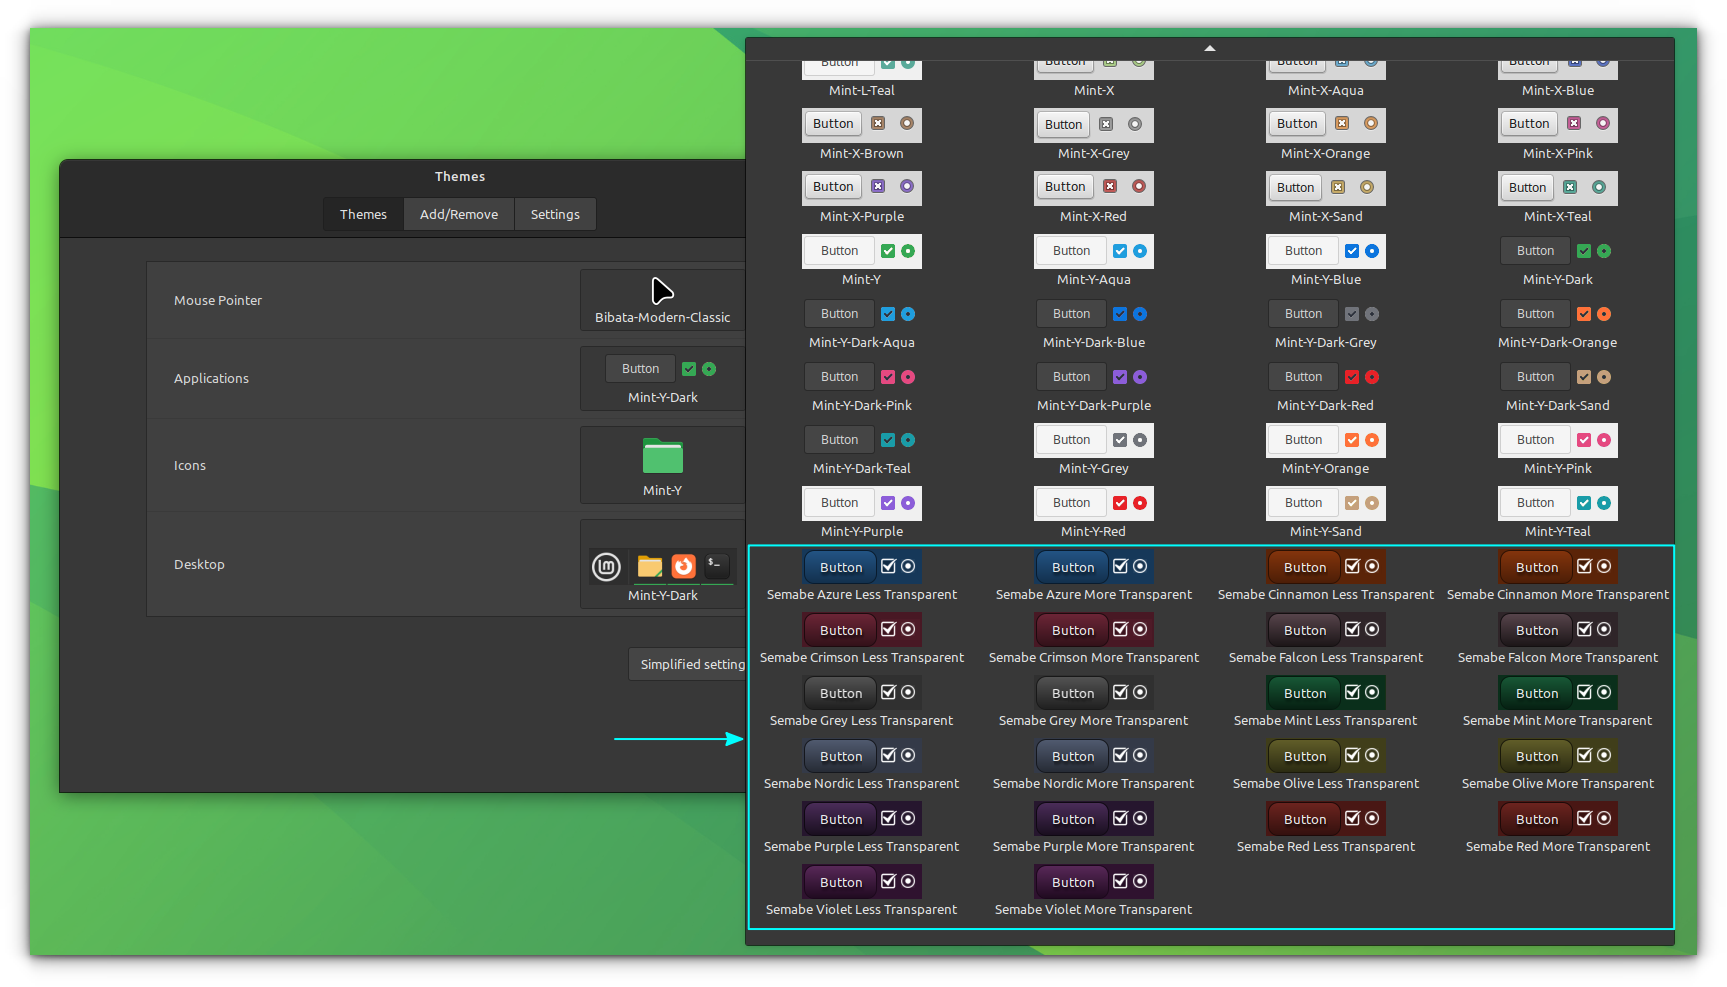Click the Button preview in Mint-X-Grey theme
The image size is (1727, 987).
click(1063, 124)
